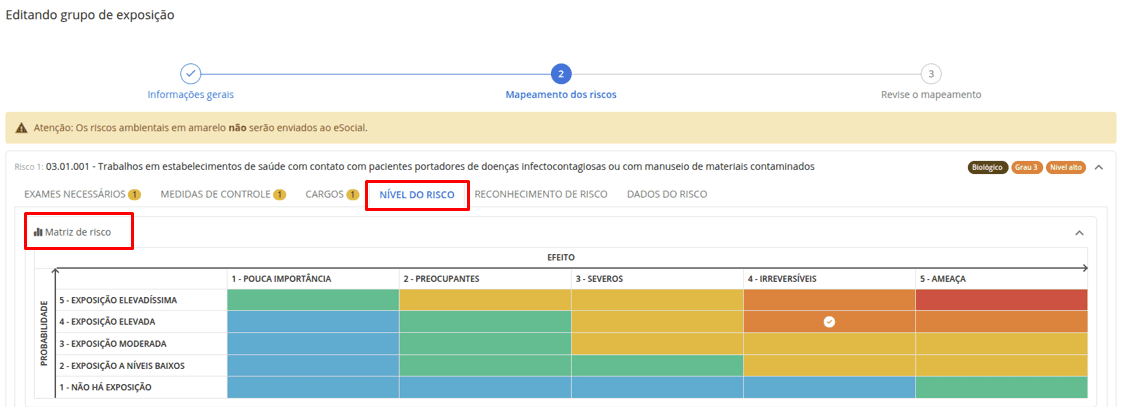Select blue cell: Exposição elevada, Pouca importância
Image resolution: width=1125 pixels, height=407 pixels.
click(313, 322)
